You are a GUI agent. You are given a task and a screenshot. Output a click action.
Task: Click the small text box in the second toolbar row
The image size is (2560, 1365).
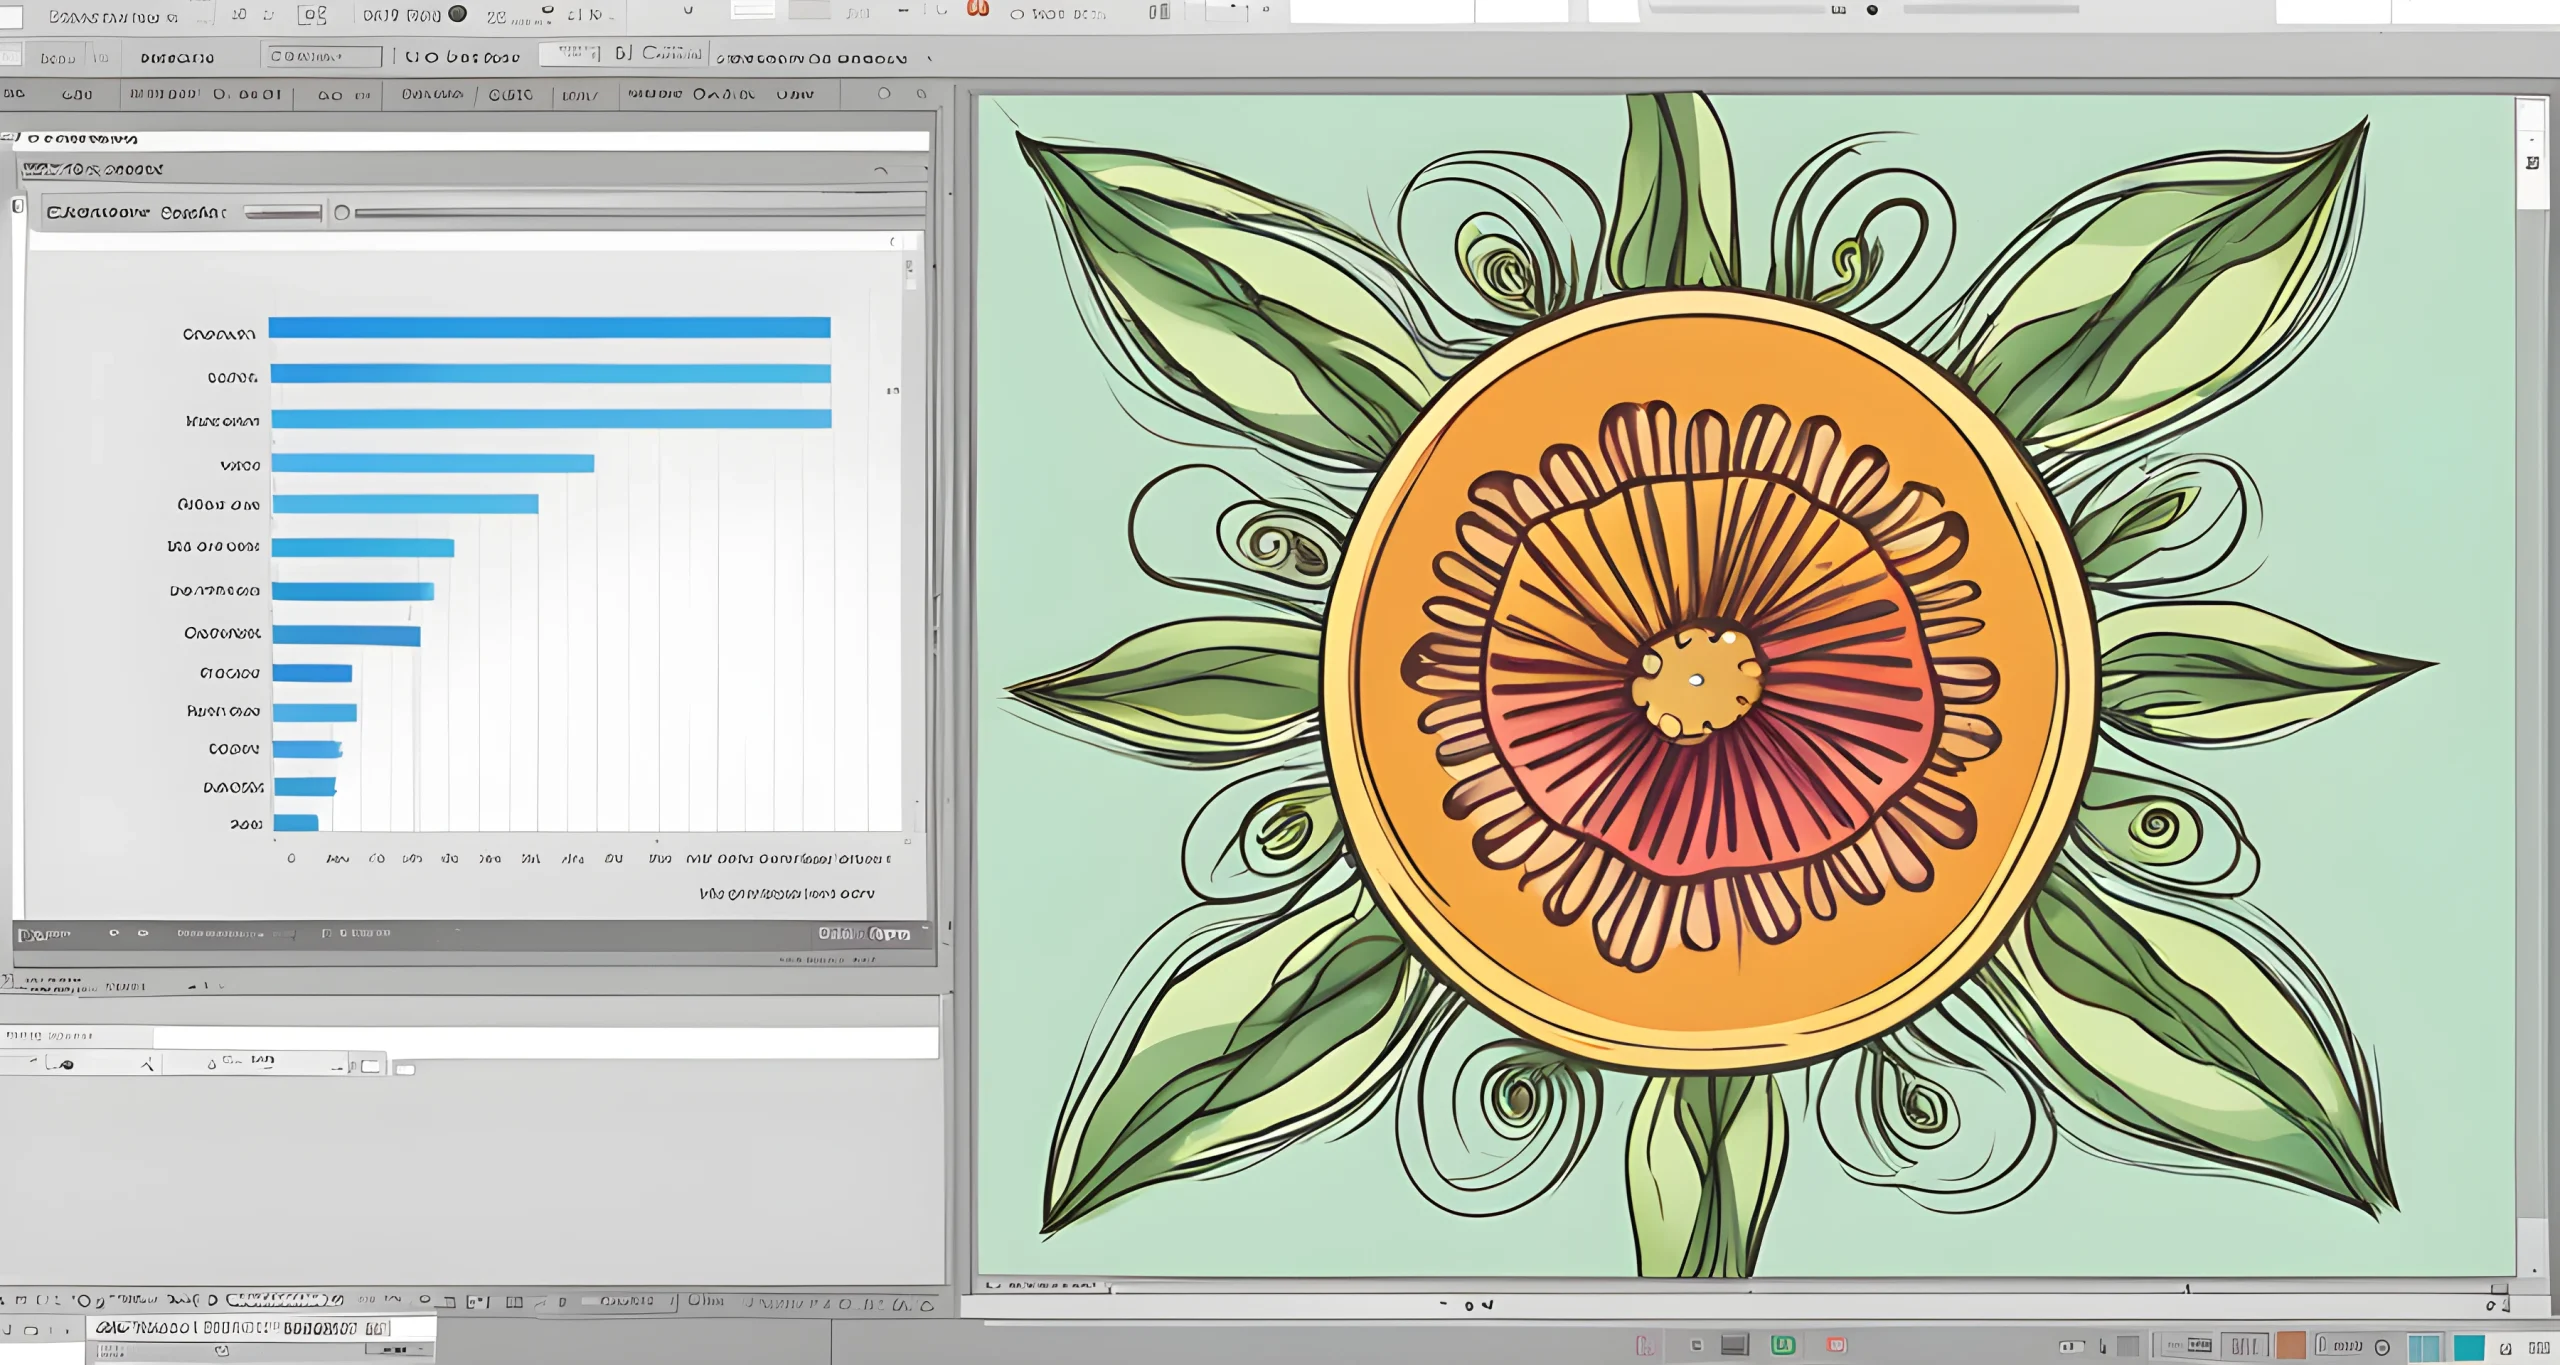pos(569,53)
